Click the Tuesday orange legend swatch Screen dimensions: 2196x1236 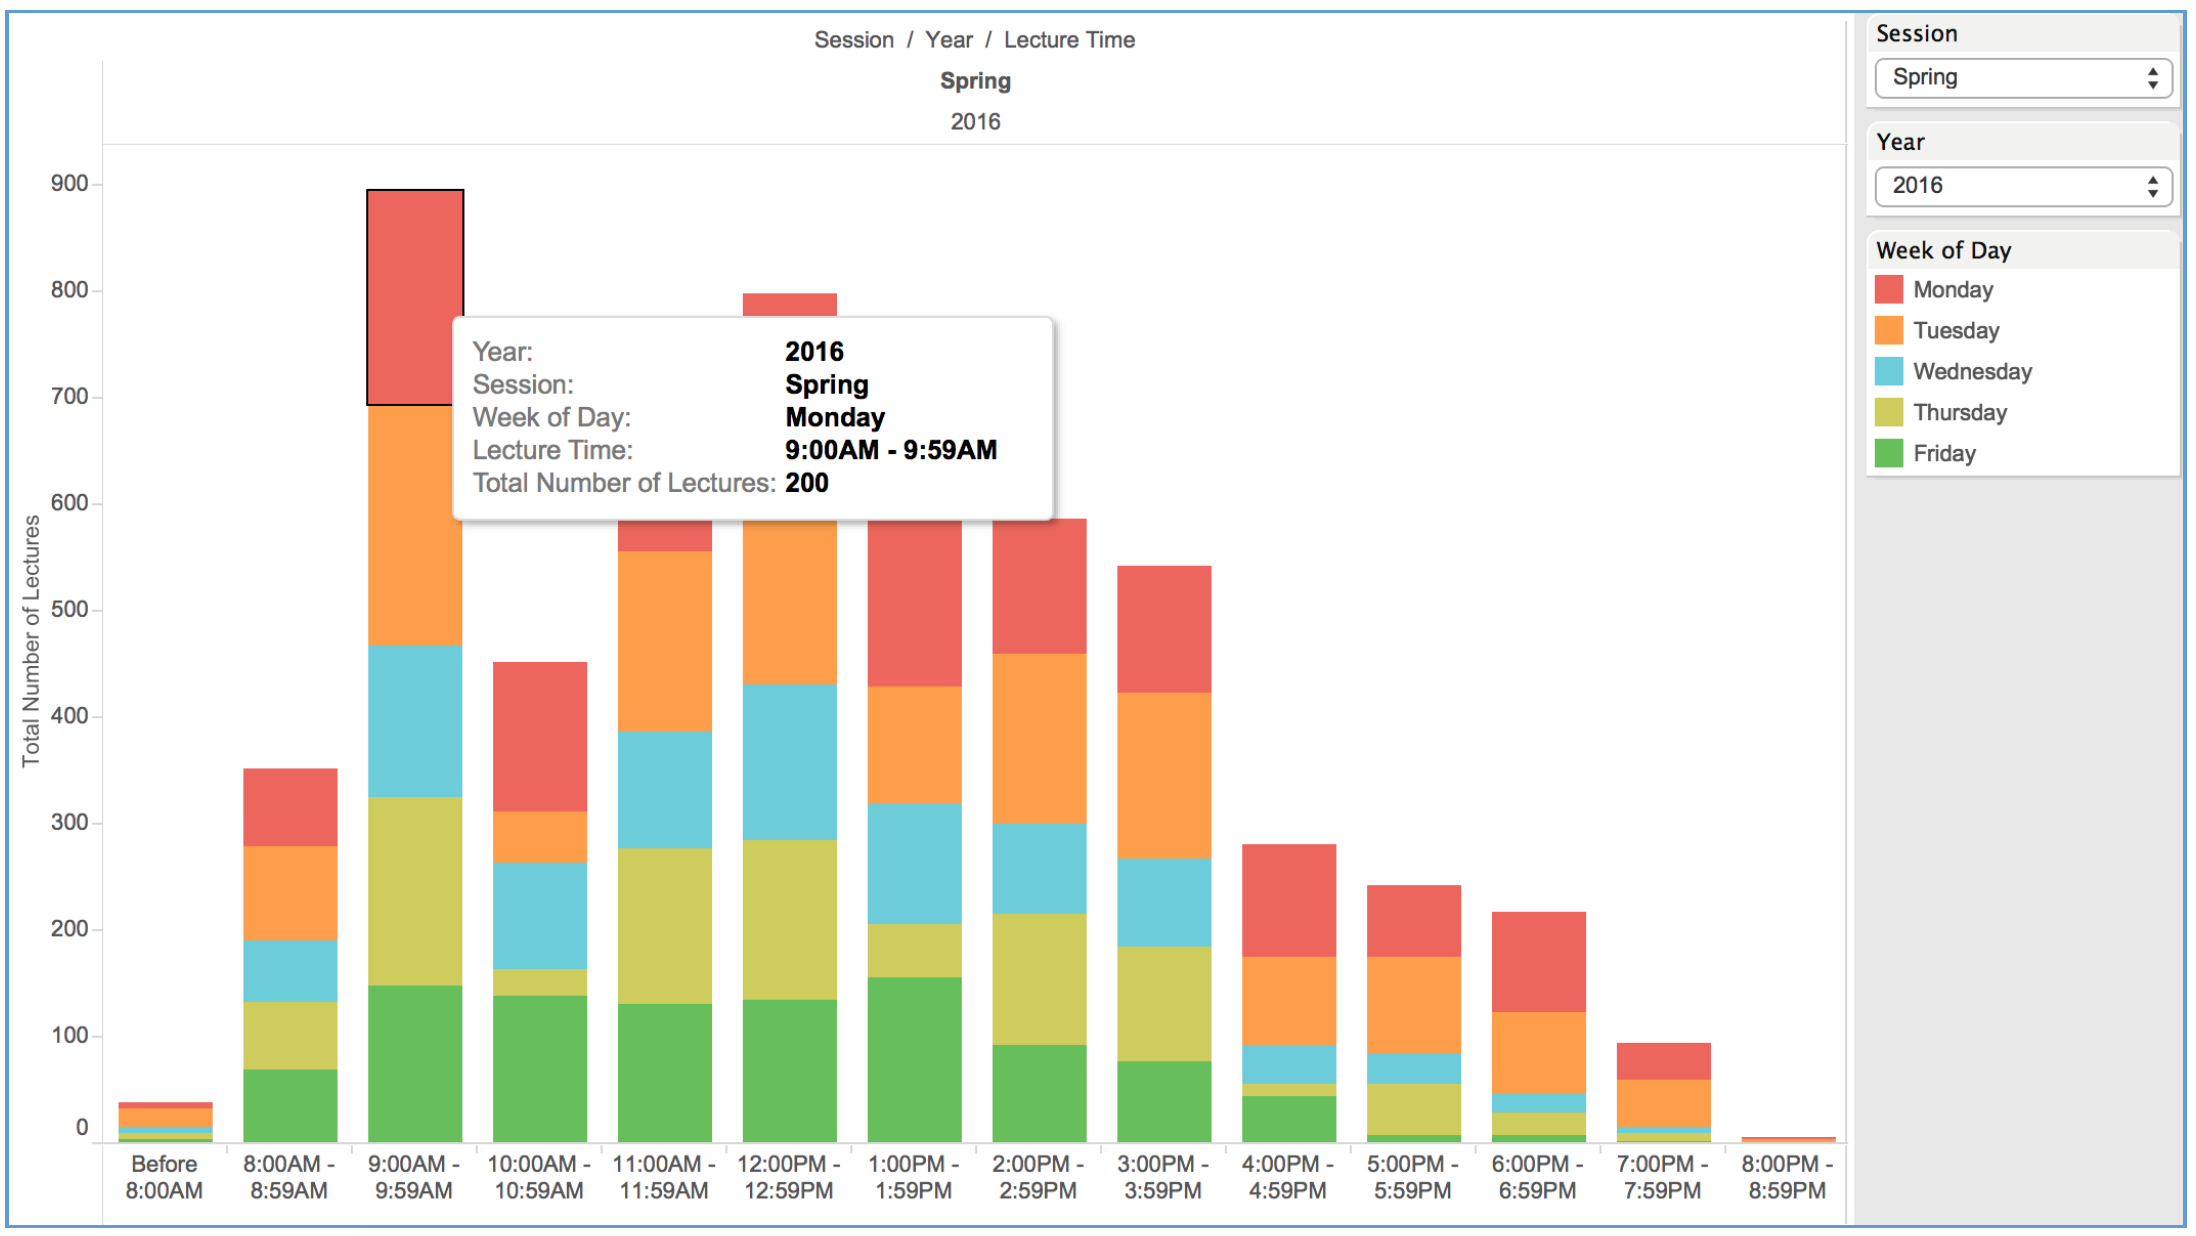1888,331
